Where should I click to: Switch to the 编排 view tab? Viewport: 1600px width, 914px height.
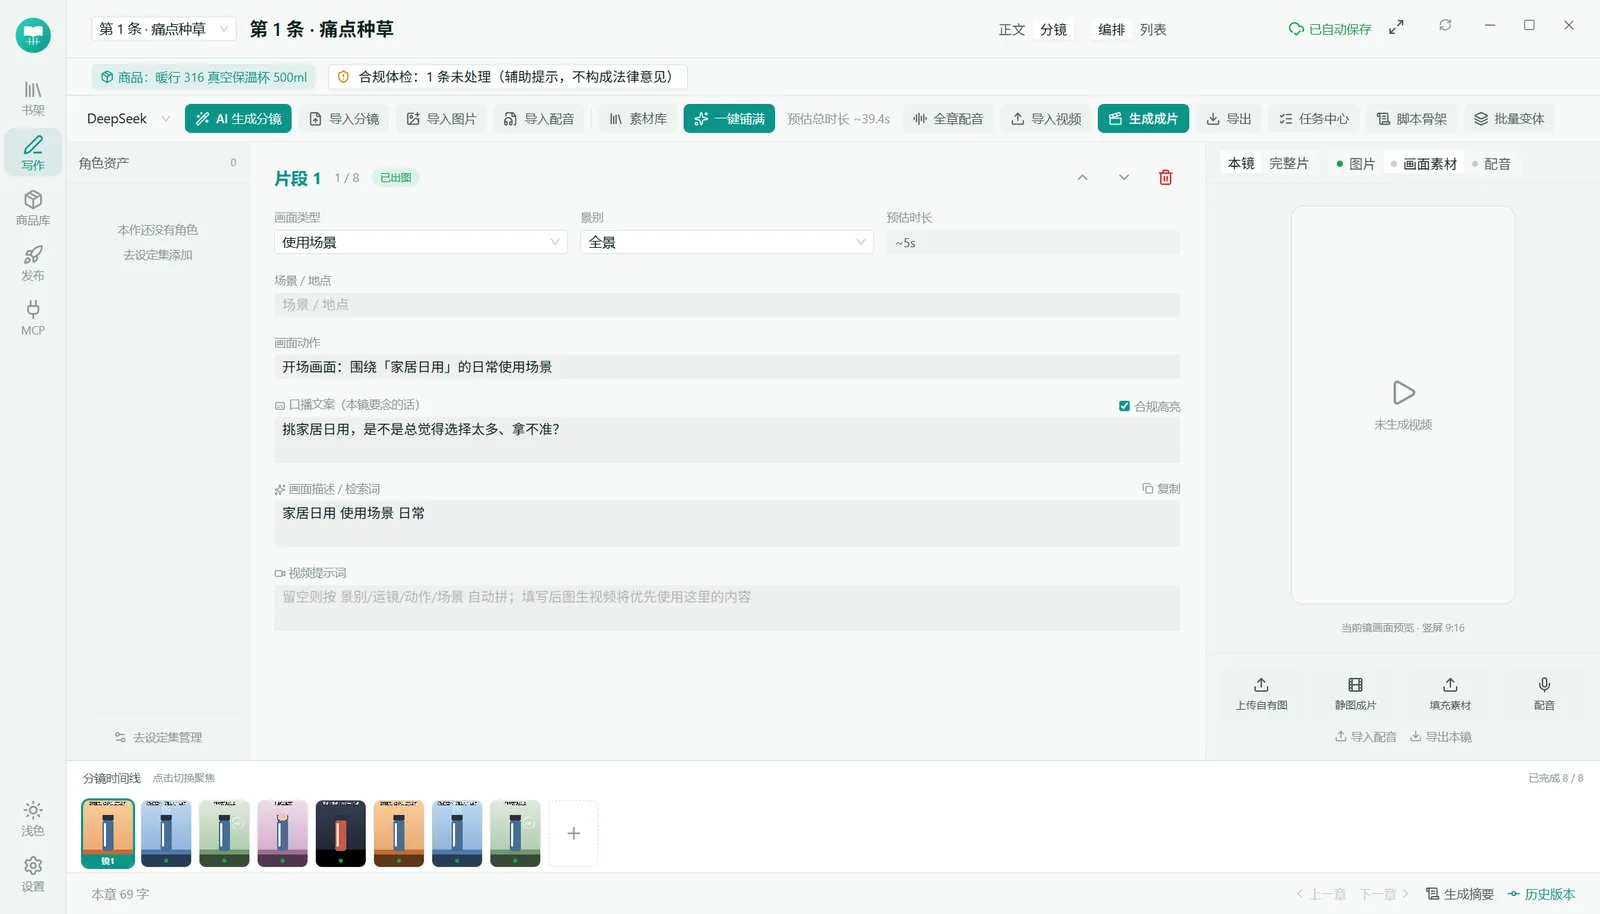1111,30
